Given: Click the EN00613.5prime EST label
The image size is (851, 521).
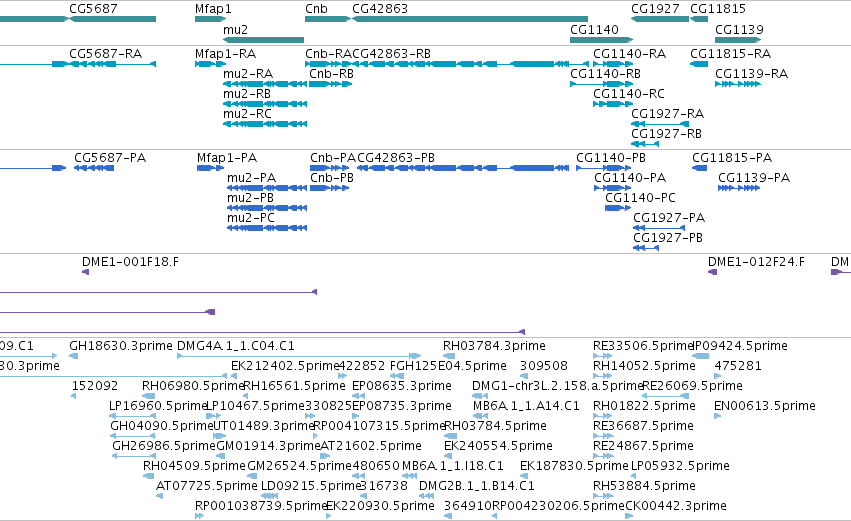Looking at the screenshot, I should click(x=765, y=406).
